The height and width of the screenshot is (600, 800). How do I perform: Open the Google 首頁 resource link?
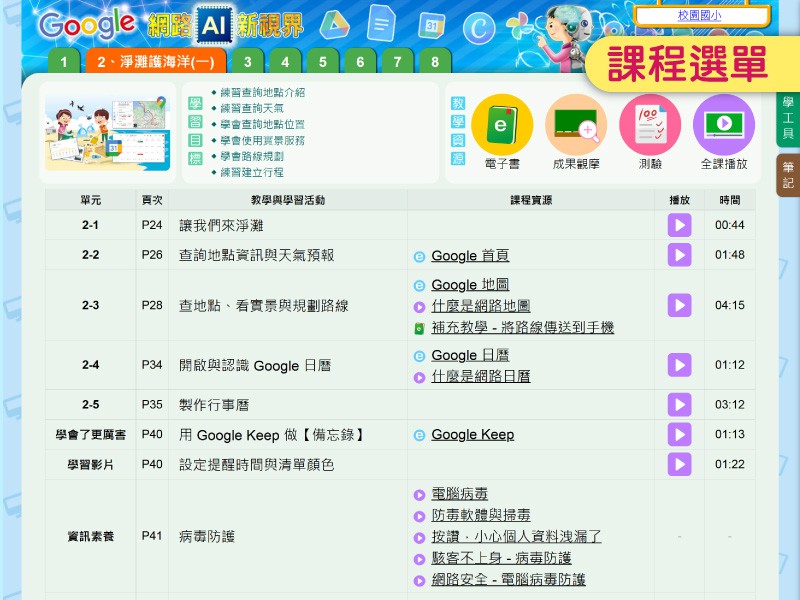click(469, 256)
